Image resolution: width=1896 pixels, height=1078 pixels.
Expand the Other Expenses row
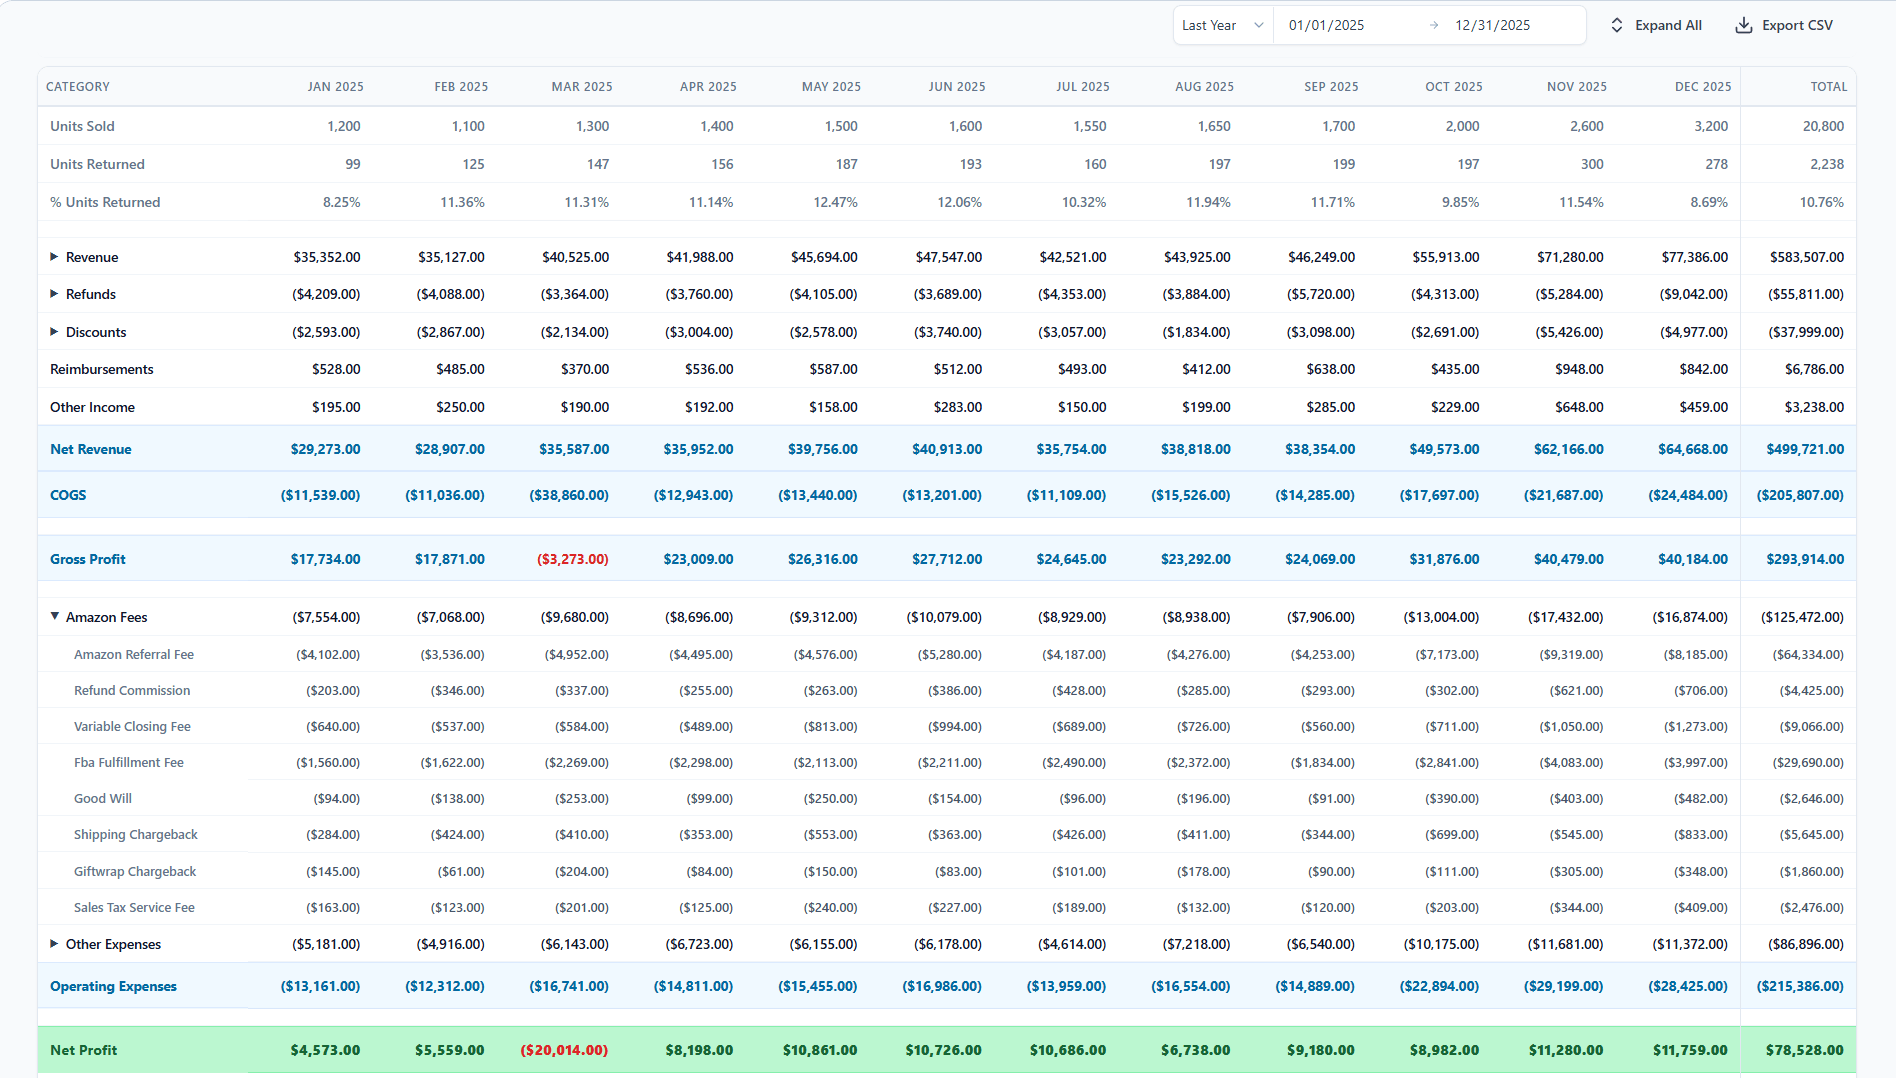[54, 944]
